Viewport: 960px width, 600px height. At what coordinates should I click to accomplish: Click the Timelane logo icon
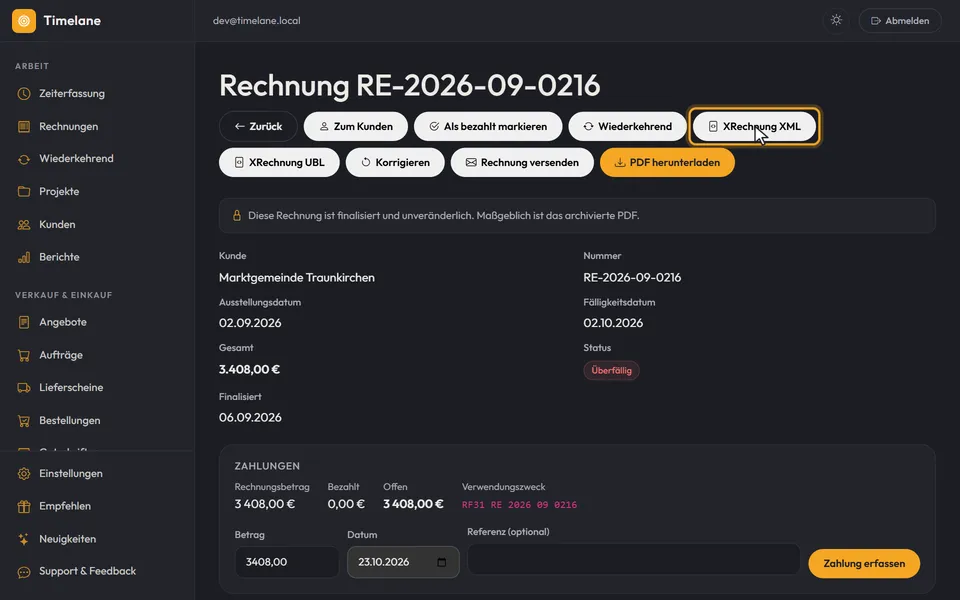click(x=24, y=21)
